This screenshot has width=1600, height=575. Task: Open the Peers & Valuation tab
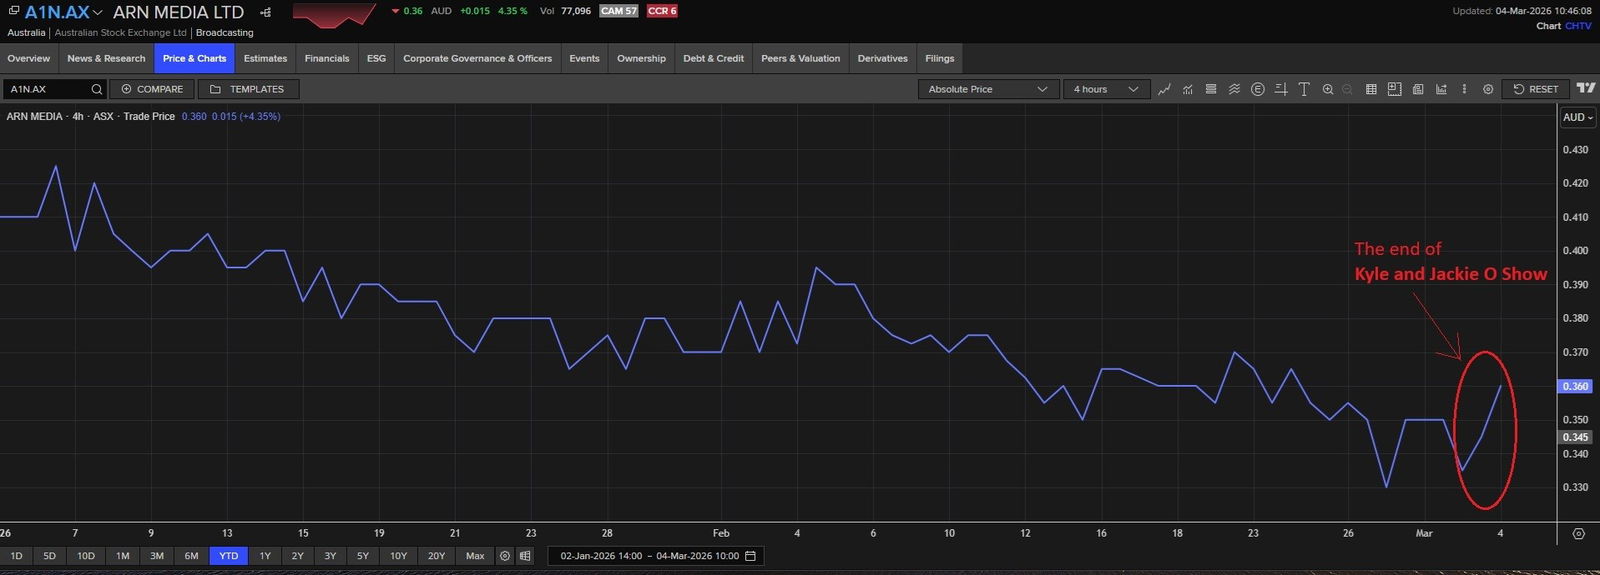[x=800, y=58]
